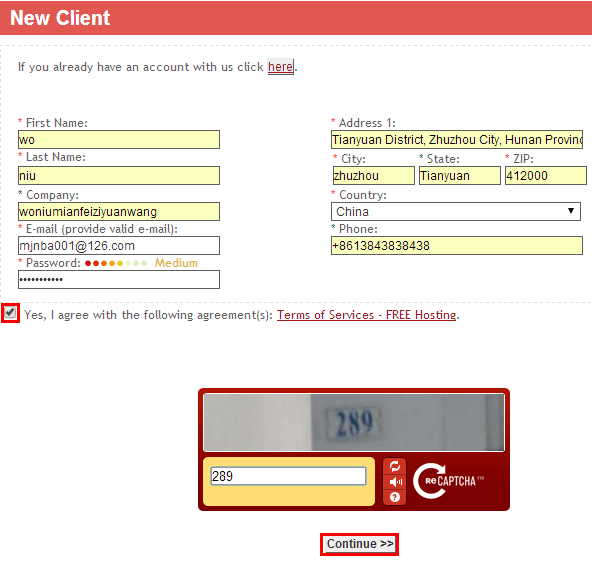Click the ZIP field with 412000

pos(546,176)
